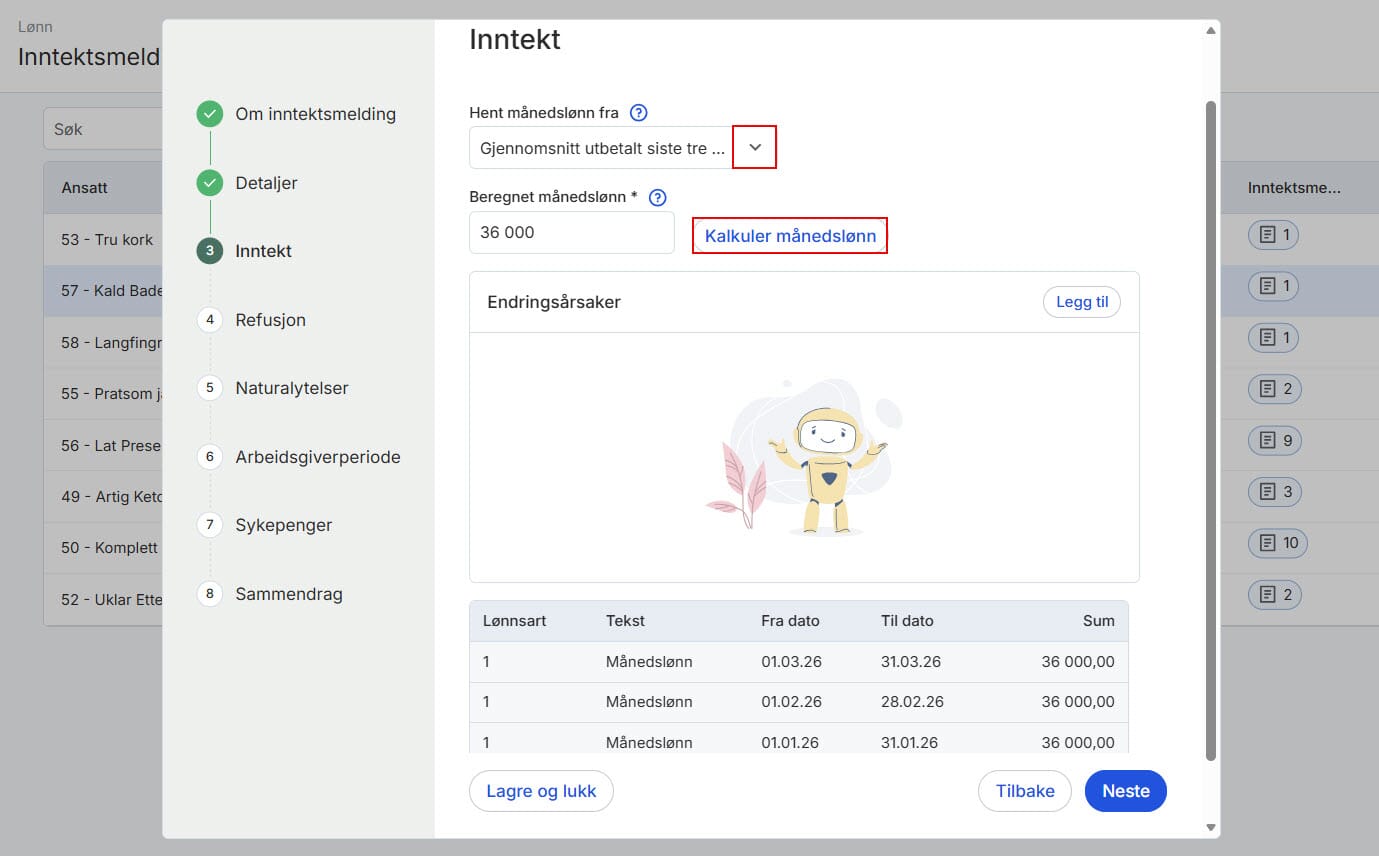
Task: Click completed checkmark for Detaljer step
Action: tap(210, 183)
